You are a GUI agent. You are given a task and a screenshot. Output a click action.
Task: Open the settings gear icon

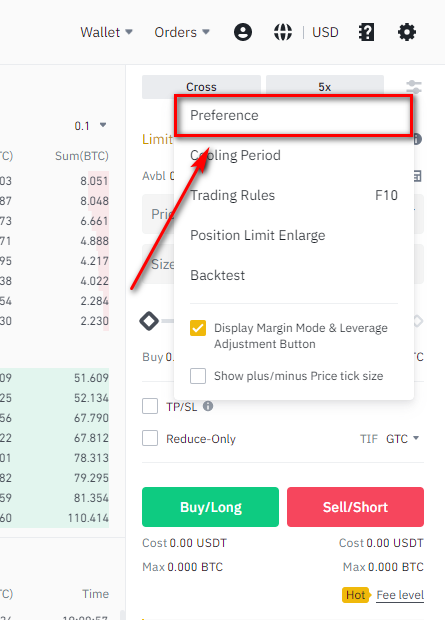[x=407, y=32]
